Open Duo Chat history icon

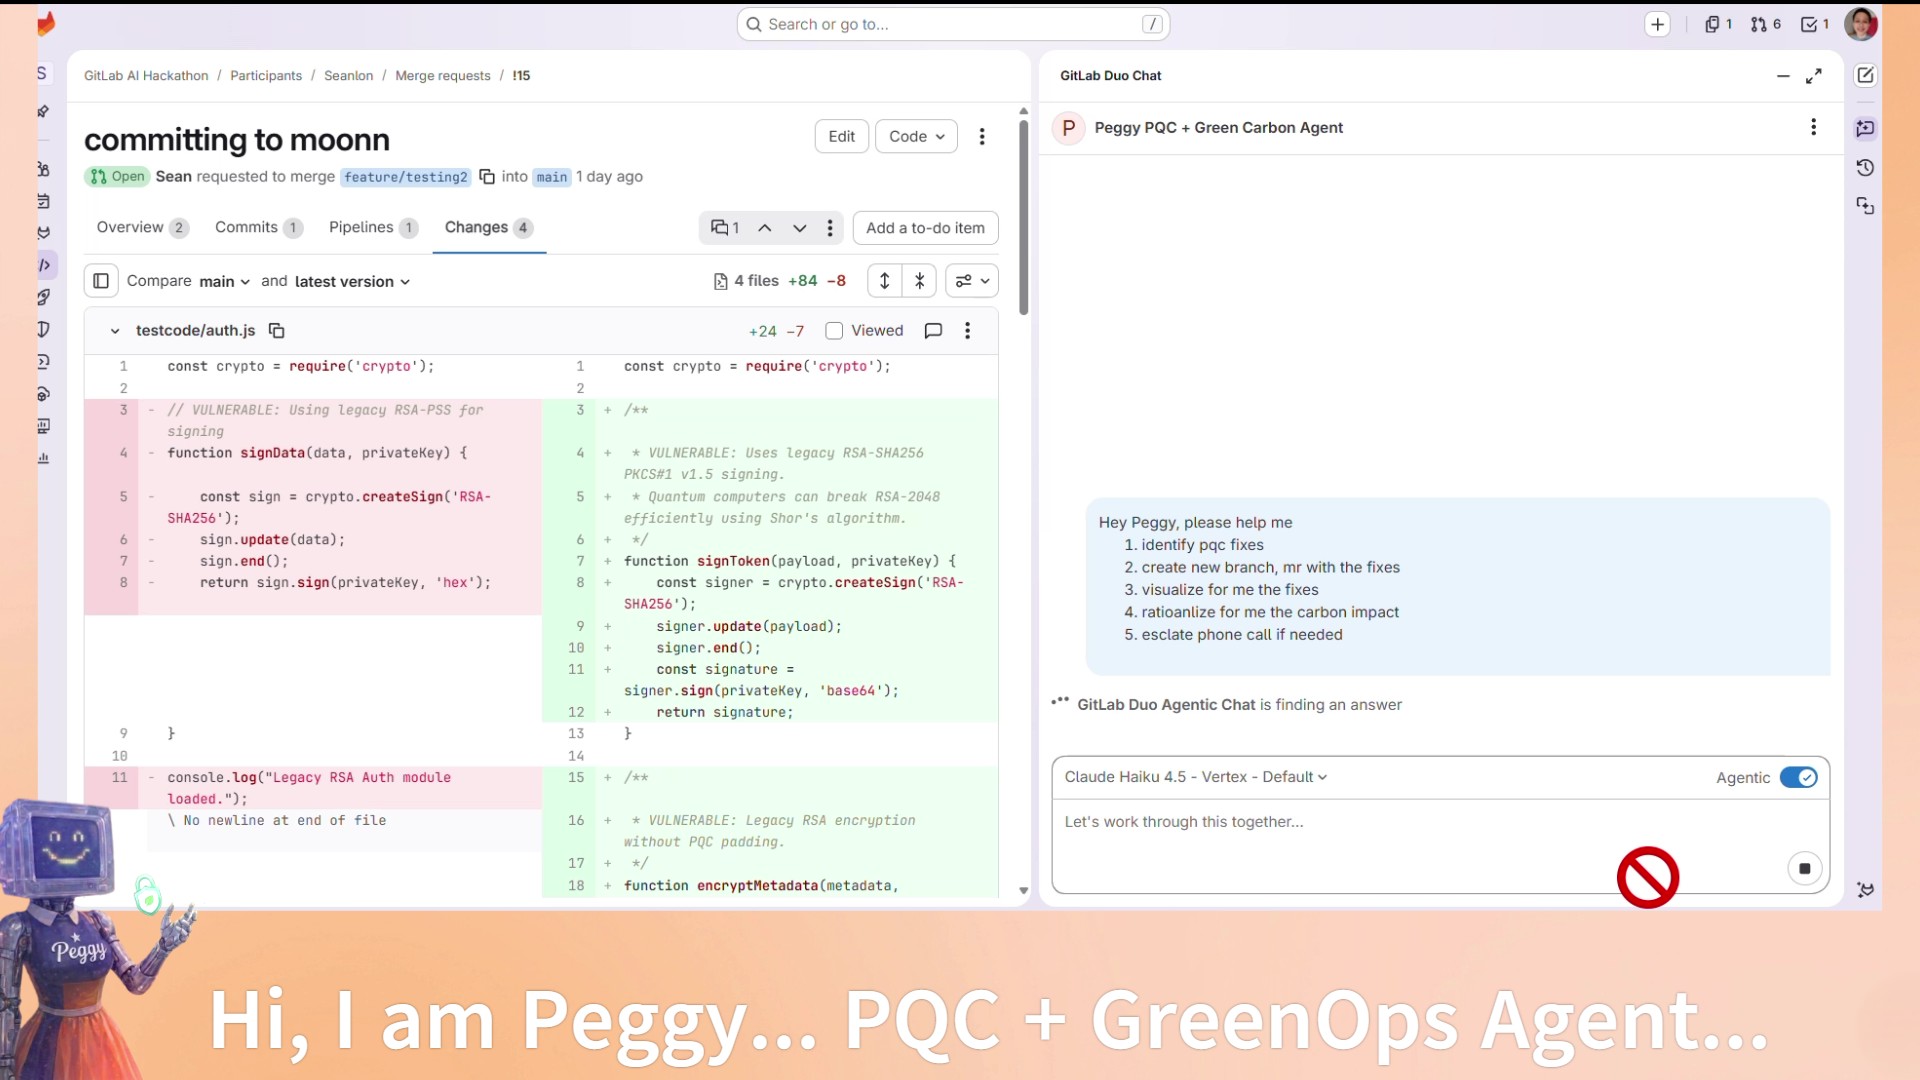[x=1865, y=168]
